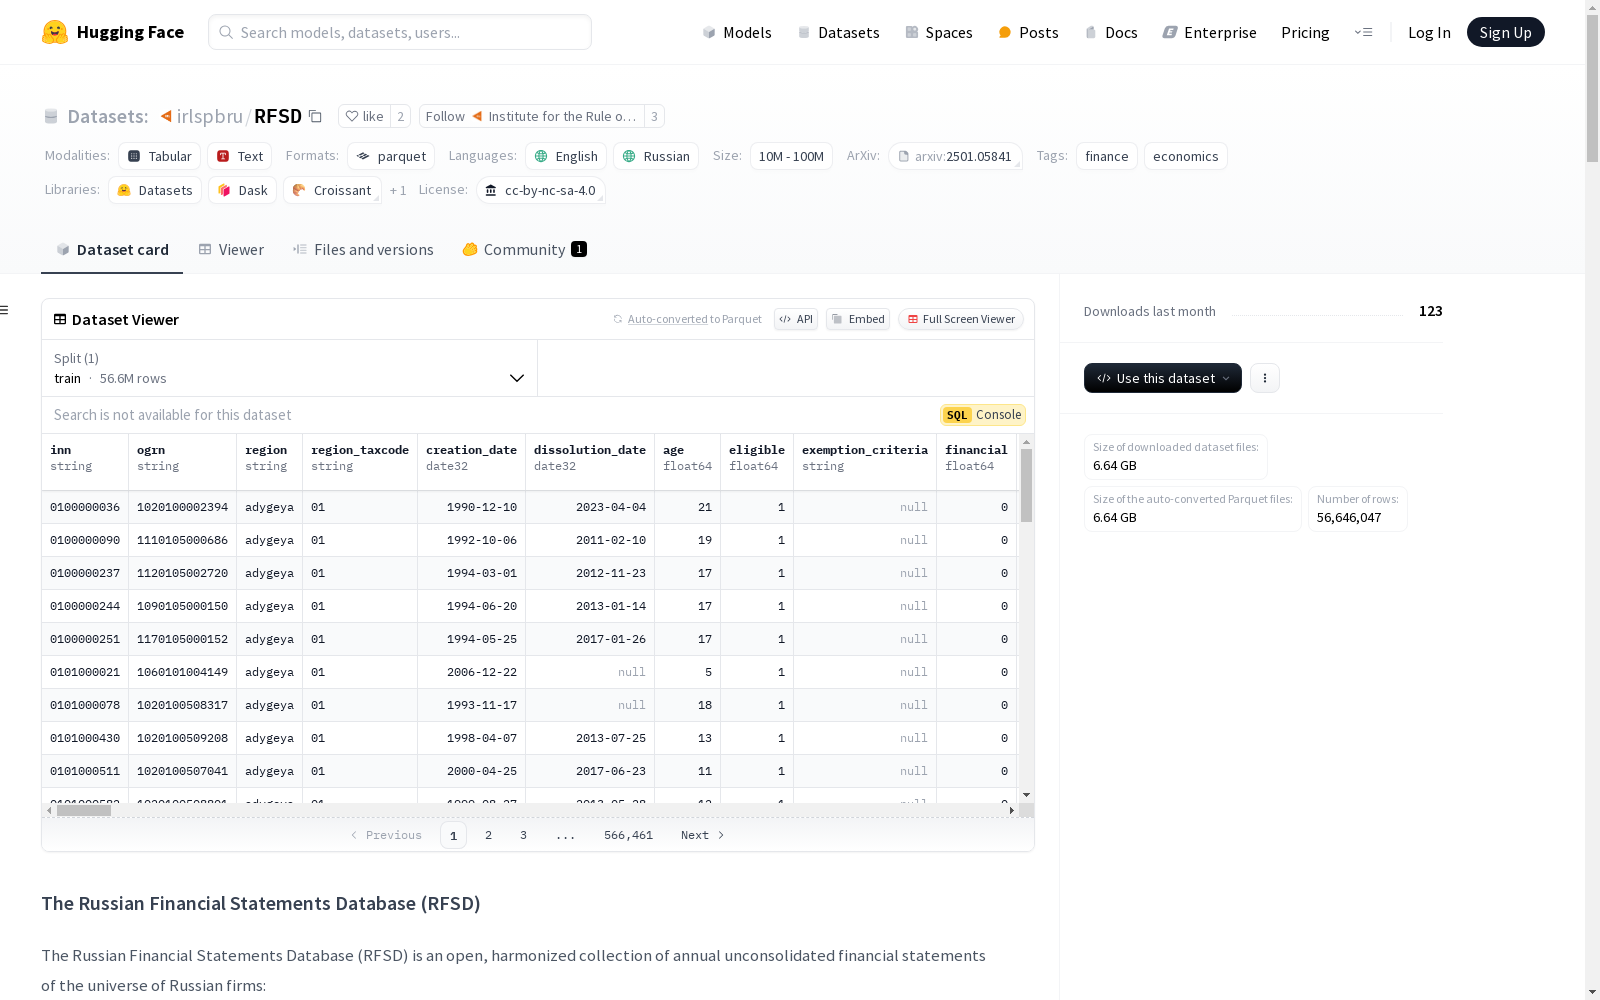Click the Sign Up button
1600x1000 pixels.
click(x=1505, y=32)
